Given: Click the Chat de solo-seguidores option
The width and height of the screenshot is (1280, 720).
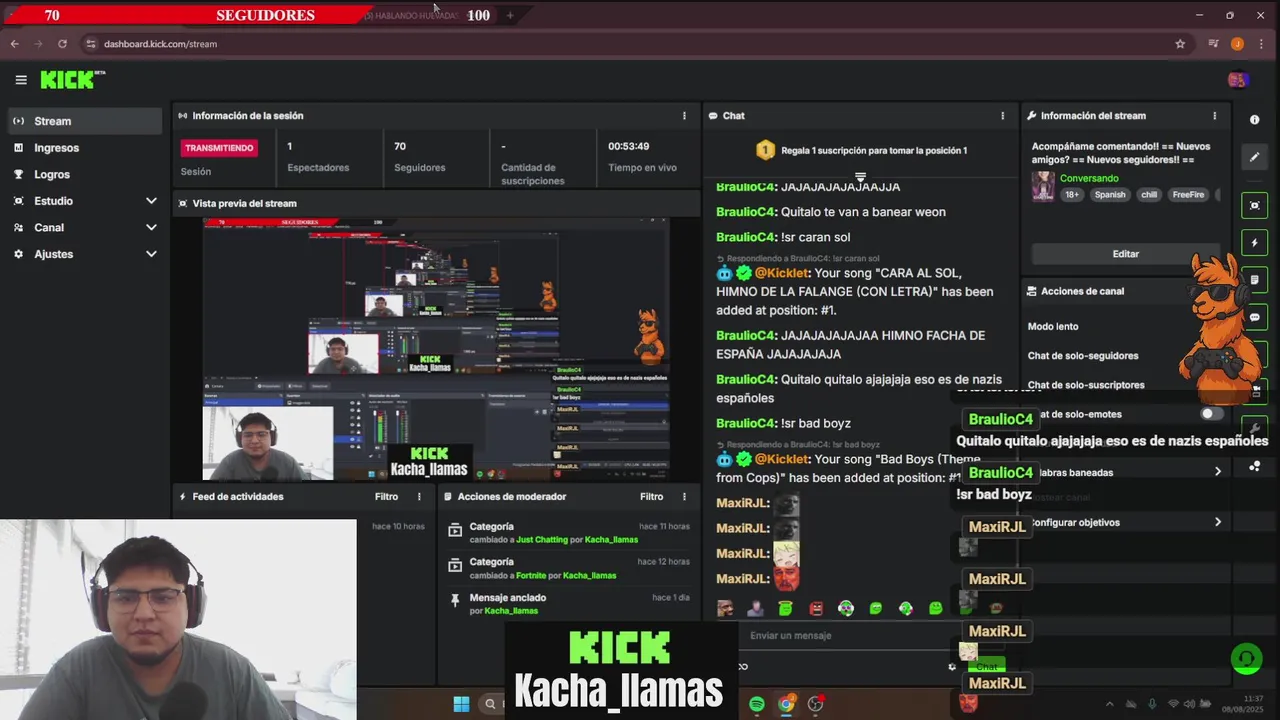Looking at the screenshot, I should click(x=1083, y=356).
